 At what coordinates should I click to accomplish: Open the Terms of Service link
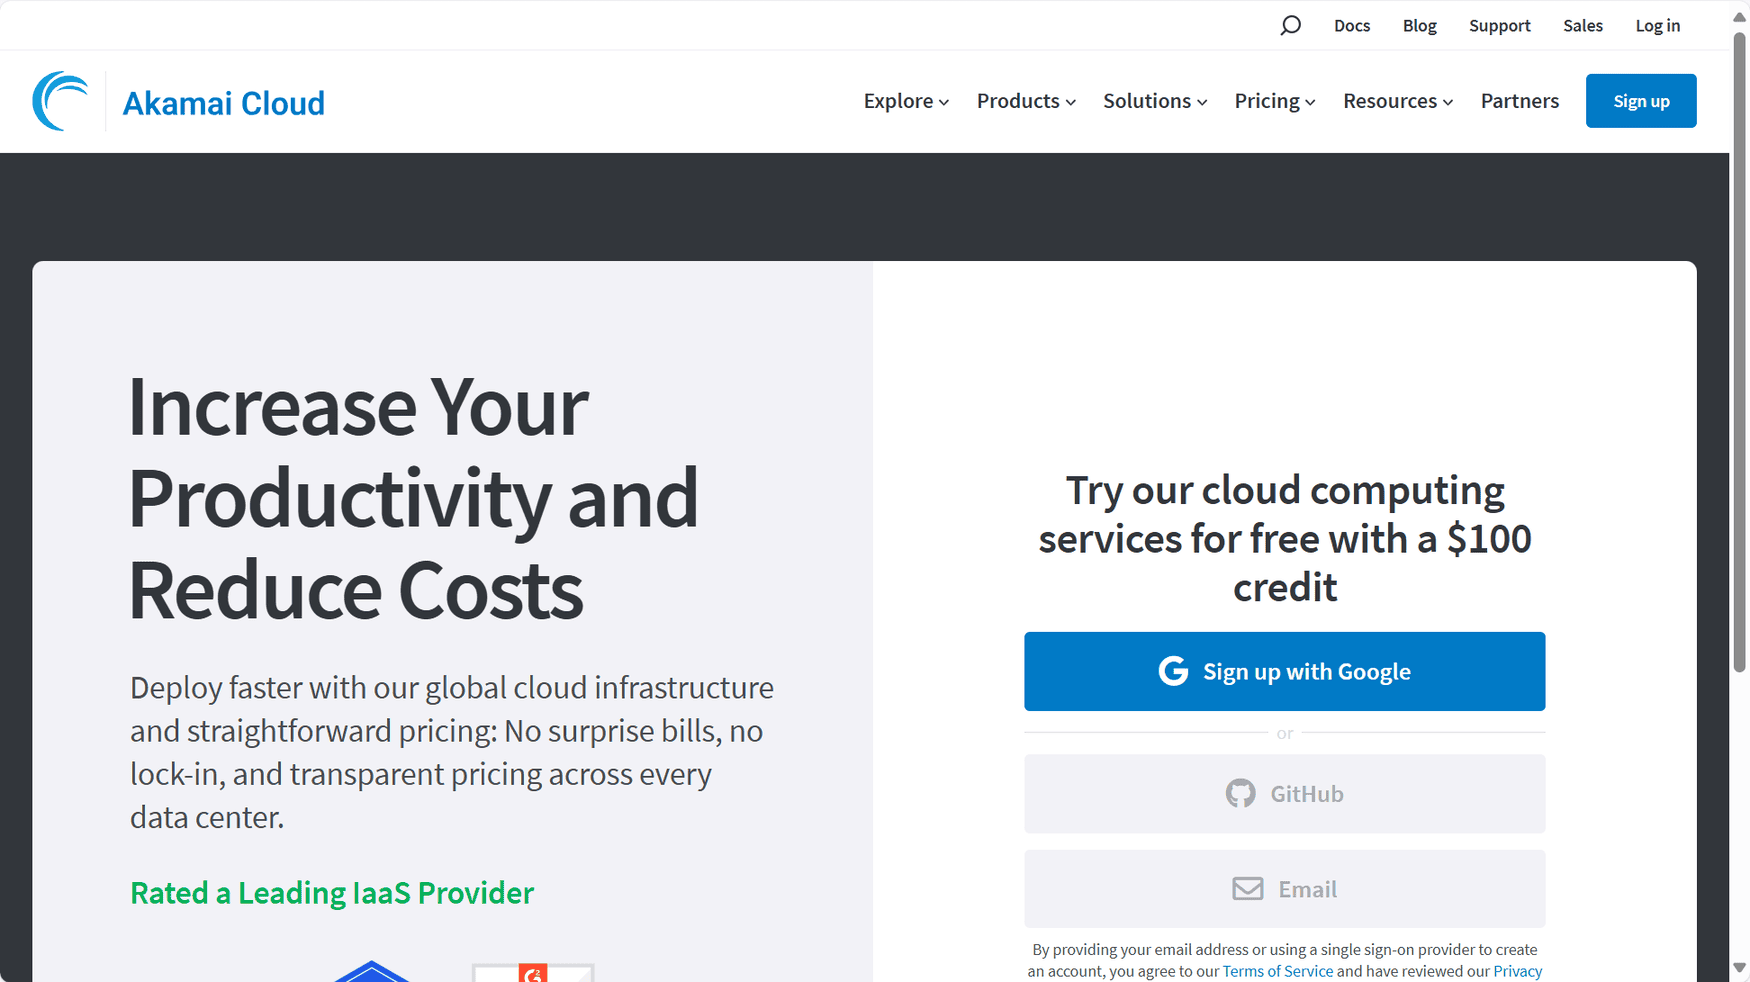[x=1277, y=970]
